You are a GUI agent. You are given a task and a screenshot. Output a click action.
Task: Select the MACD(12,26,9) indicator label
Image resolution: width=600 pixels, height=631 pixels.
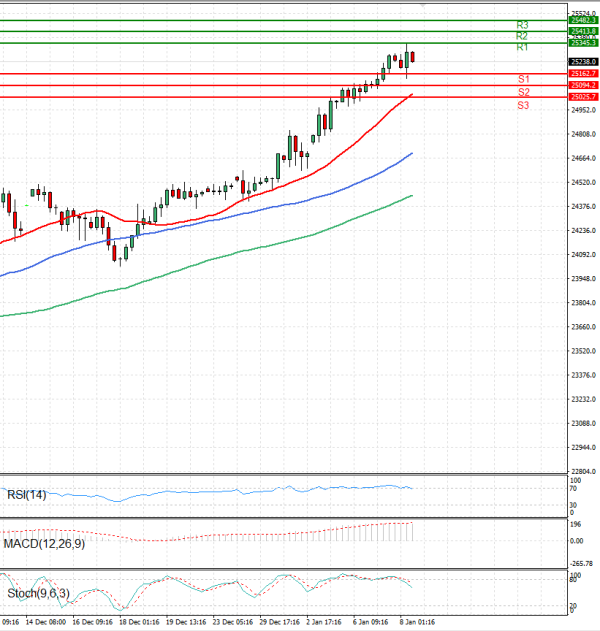46,542
